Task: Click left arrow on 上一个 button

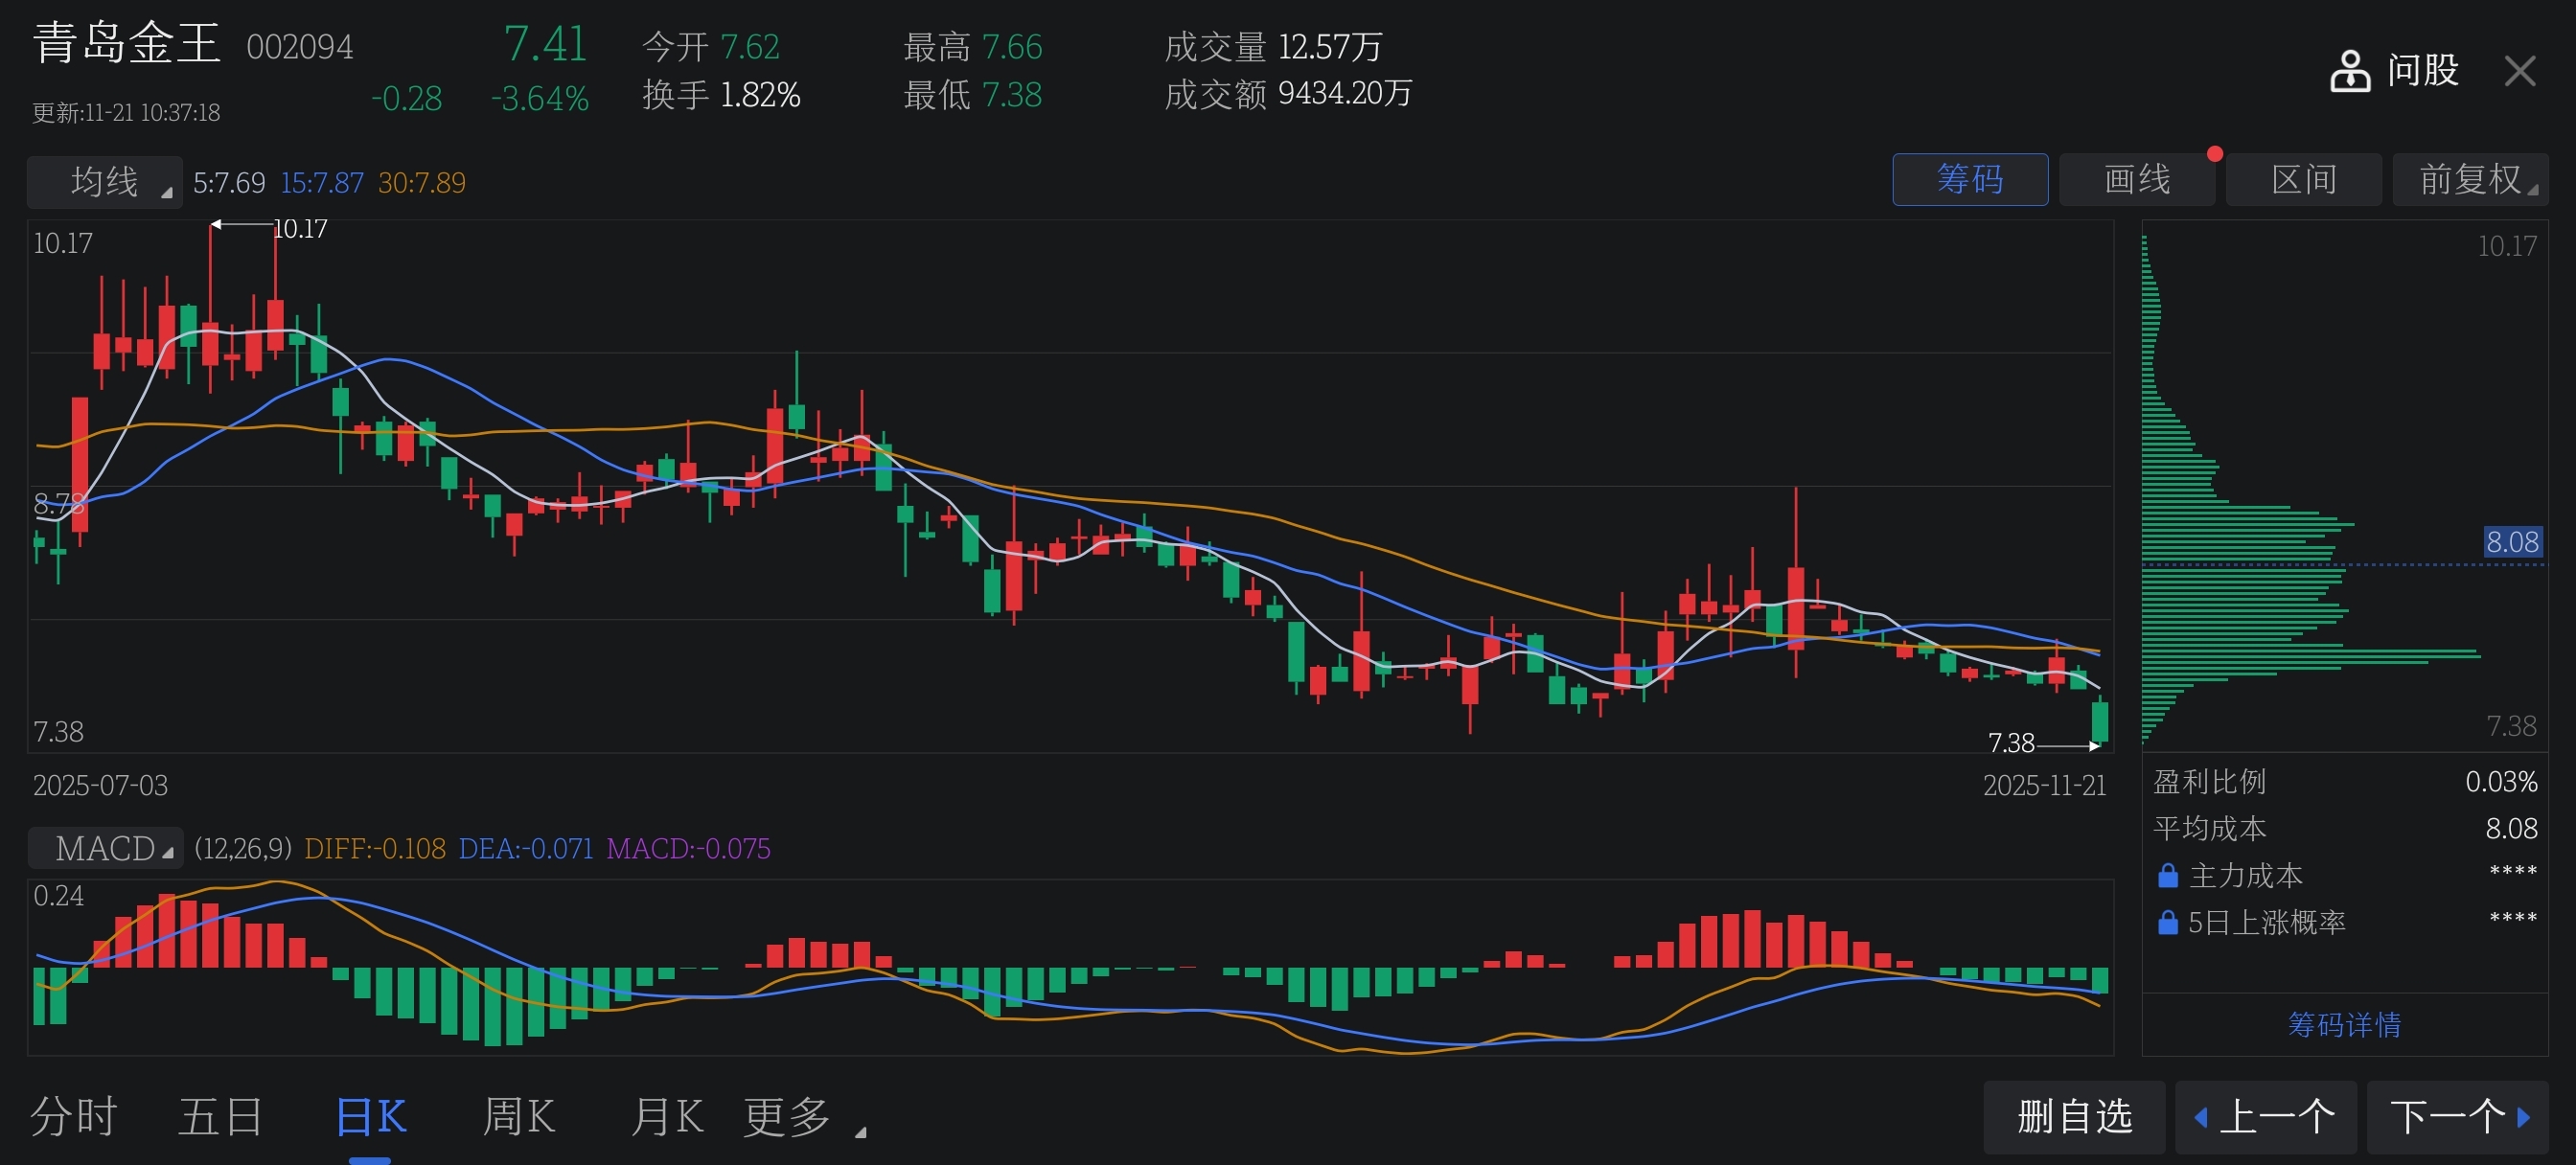Action: (2200, 1117)
